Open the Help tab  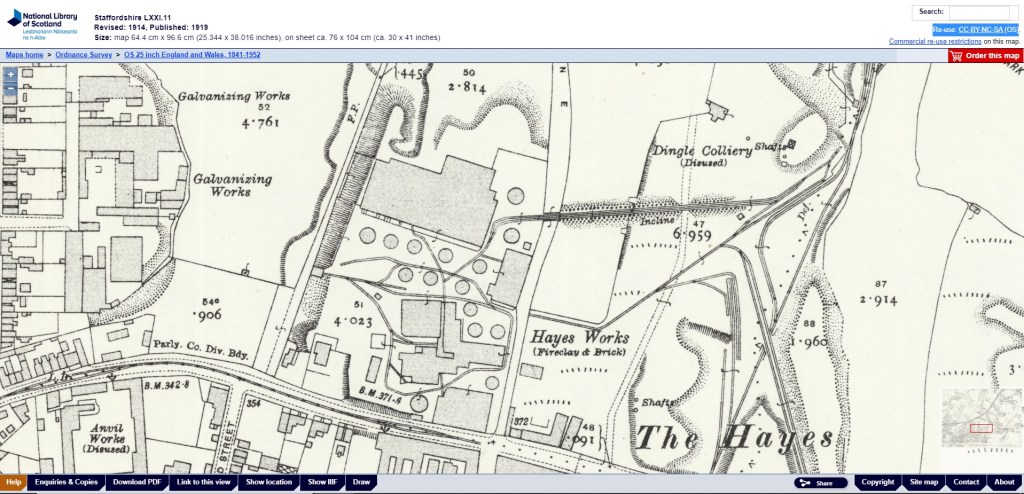tap(13, 482)
